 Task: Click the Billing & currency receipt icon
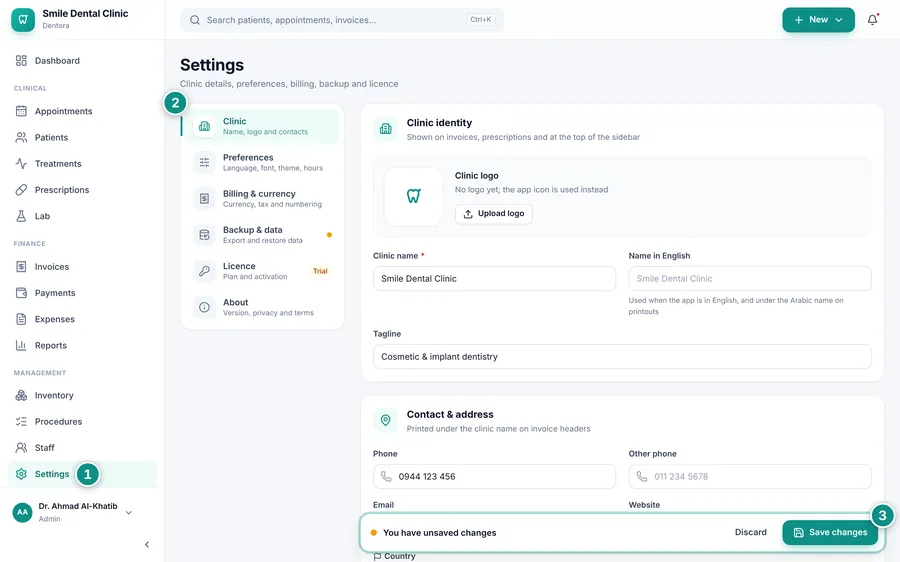click(204, 199)
